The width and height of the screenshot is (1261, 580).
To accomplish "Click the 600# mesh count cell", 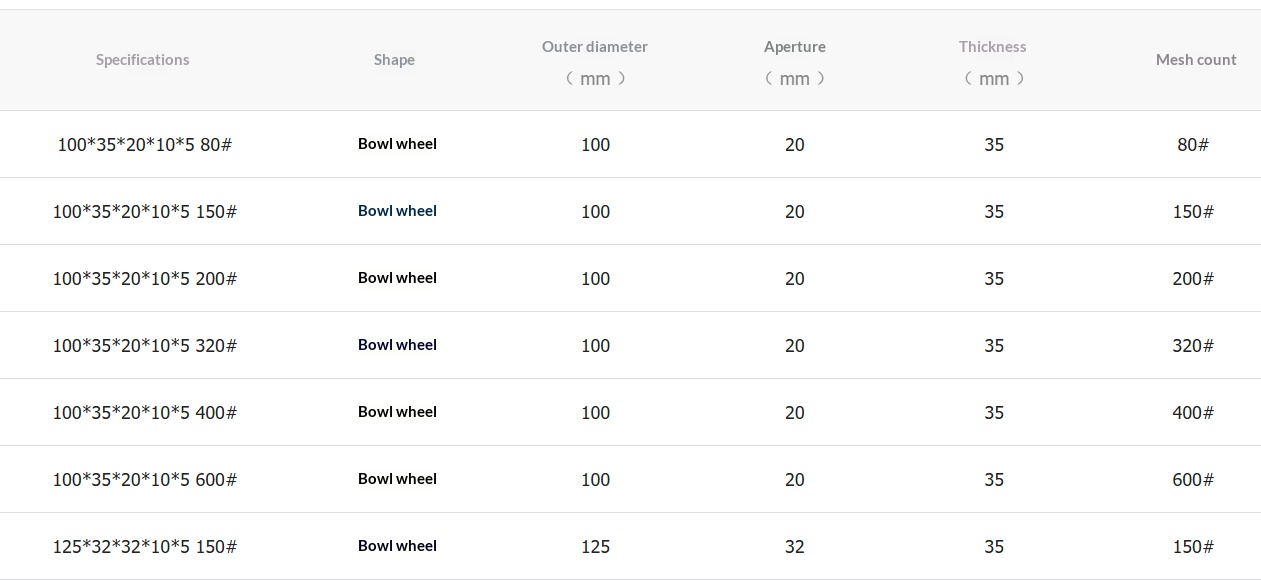I will click(1193, 480).
